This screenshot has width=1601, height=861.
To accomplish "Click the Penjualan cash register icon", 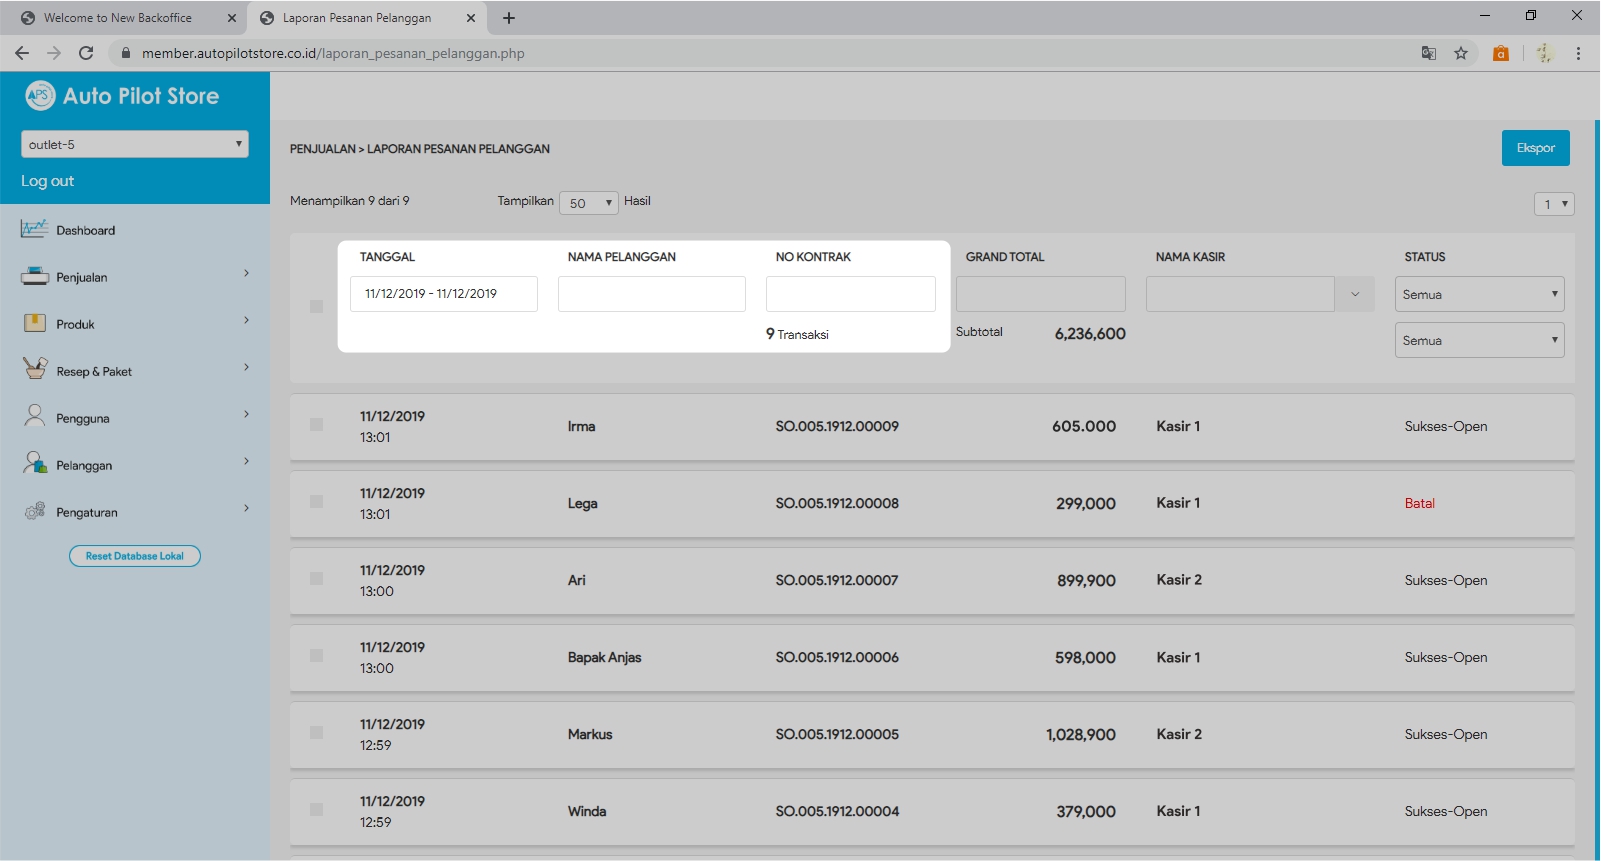I will (34, 276).
